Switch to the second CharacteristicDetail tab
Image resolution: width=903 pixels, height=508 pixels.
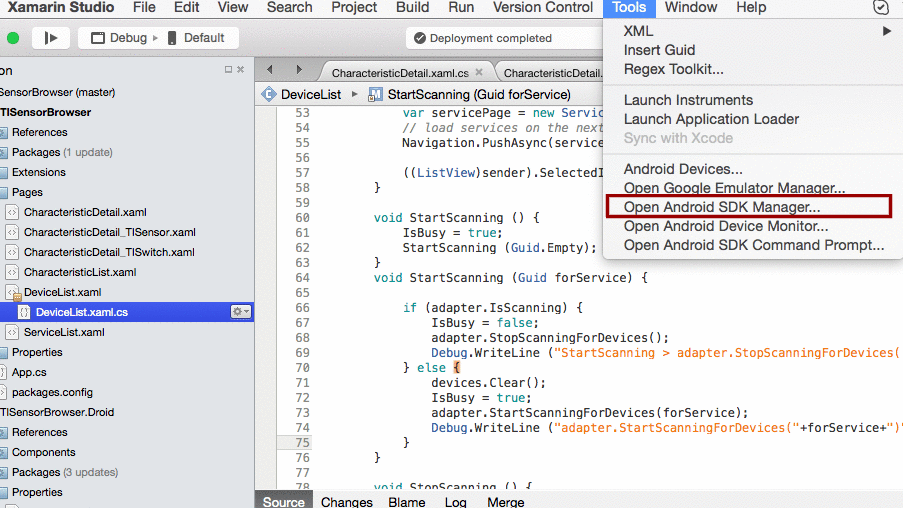click(552, 73)
